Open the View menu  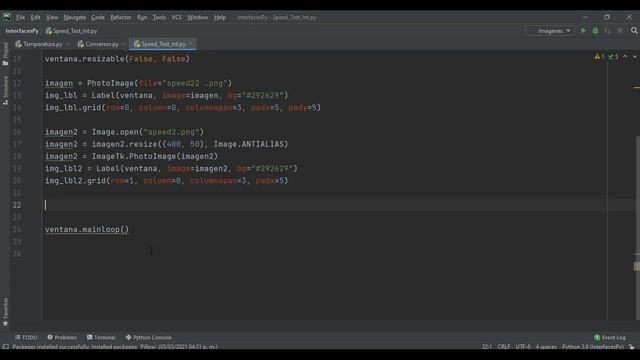click(x=52, y=18)
